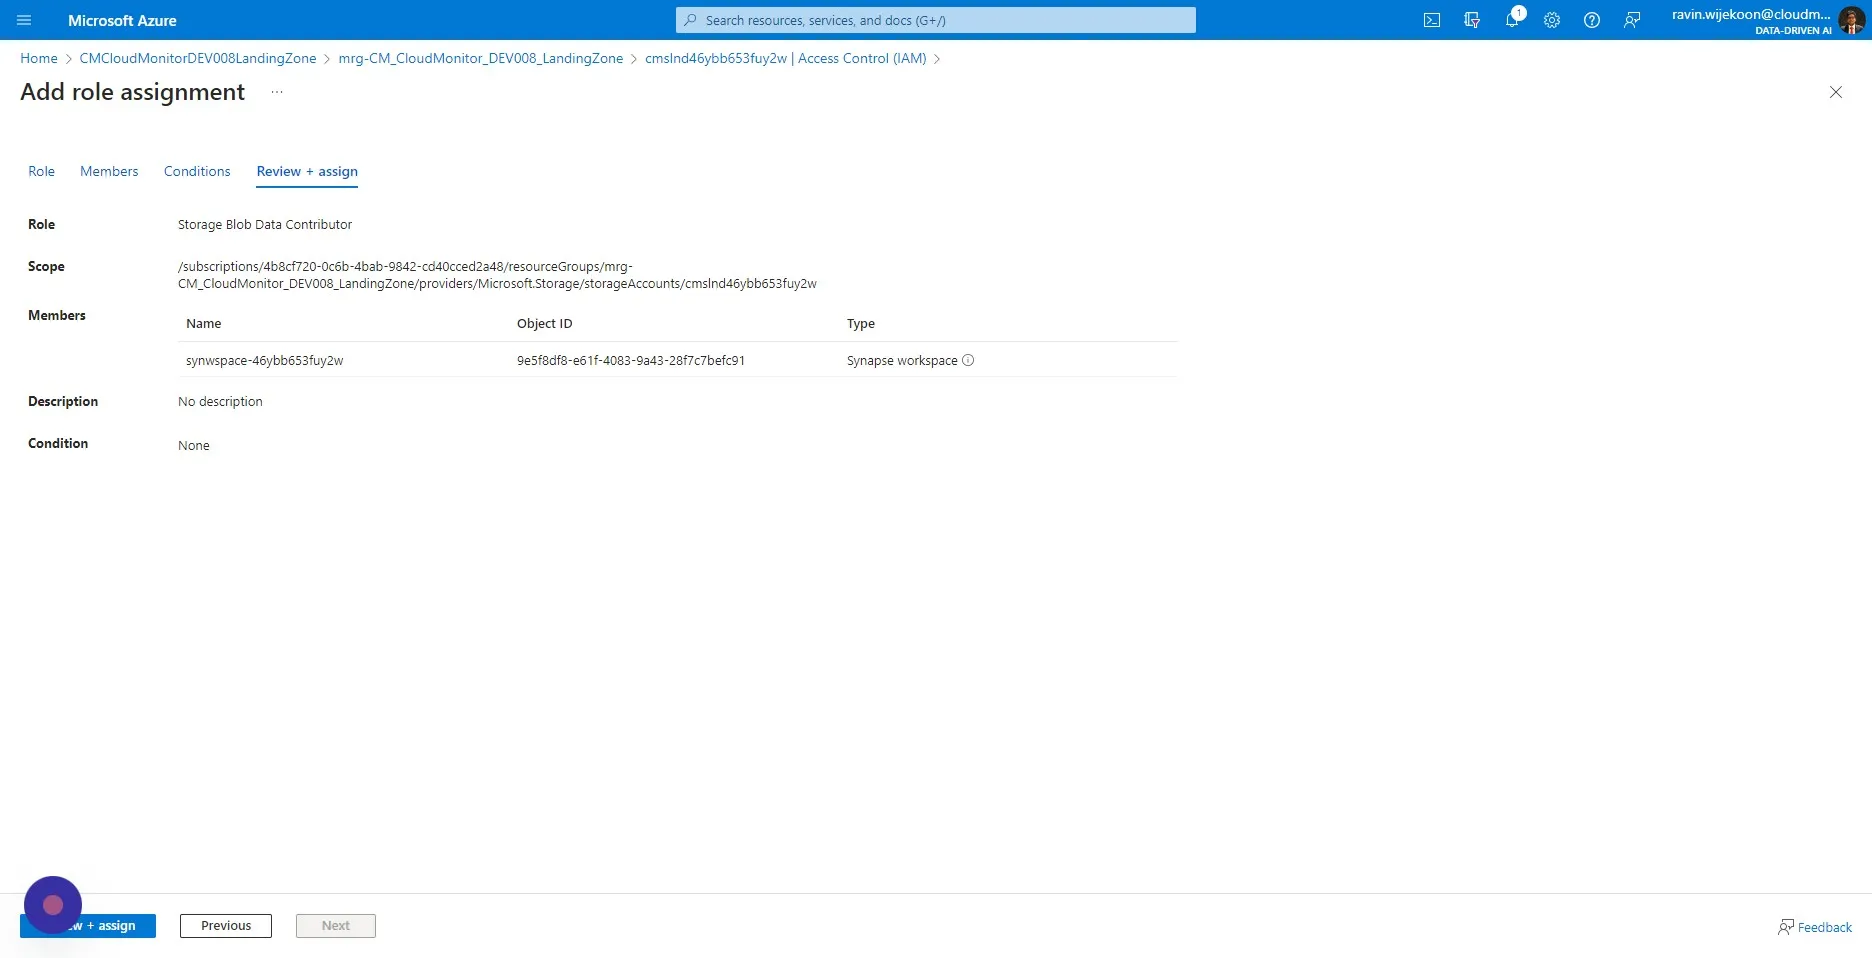Switch to the Role tab

(x=41, y=171)
